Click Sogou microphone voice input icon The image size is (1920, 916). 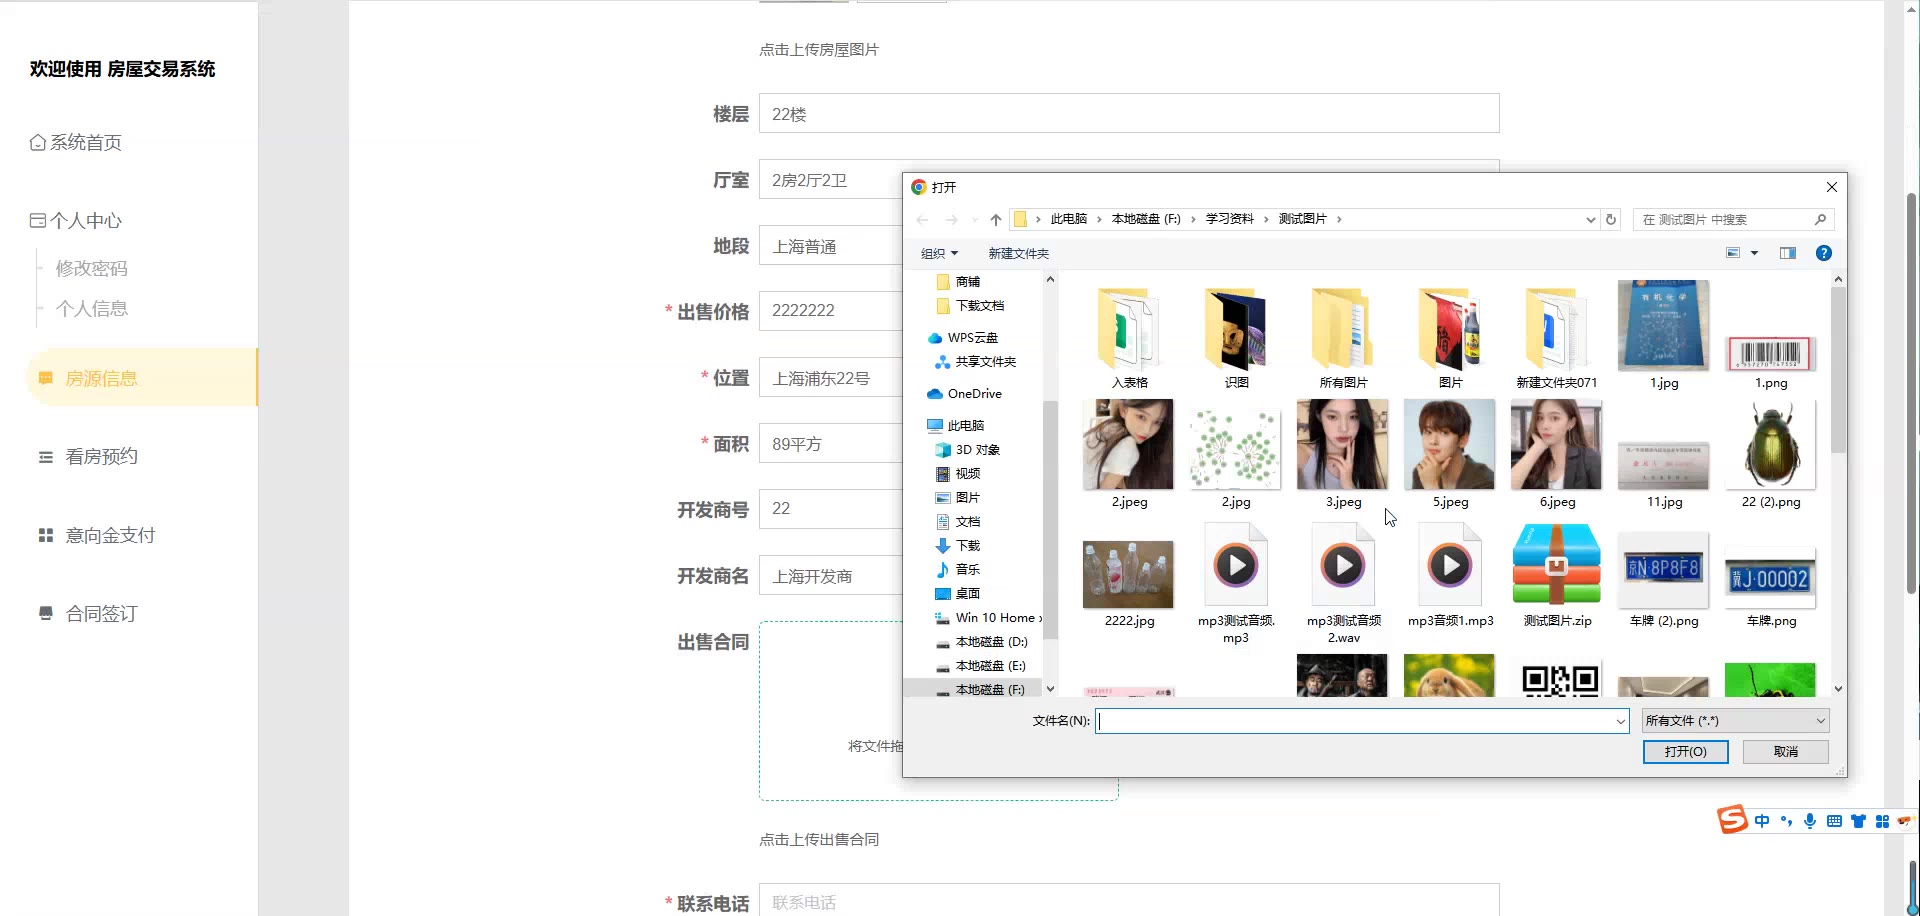point(1810,821)
